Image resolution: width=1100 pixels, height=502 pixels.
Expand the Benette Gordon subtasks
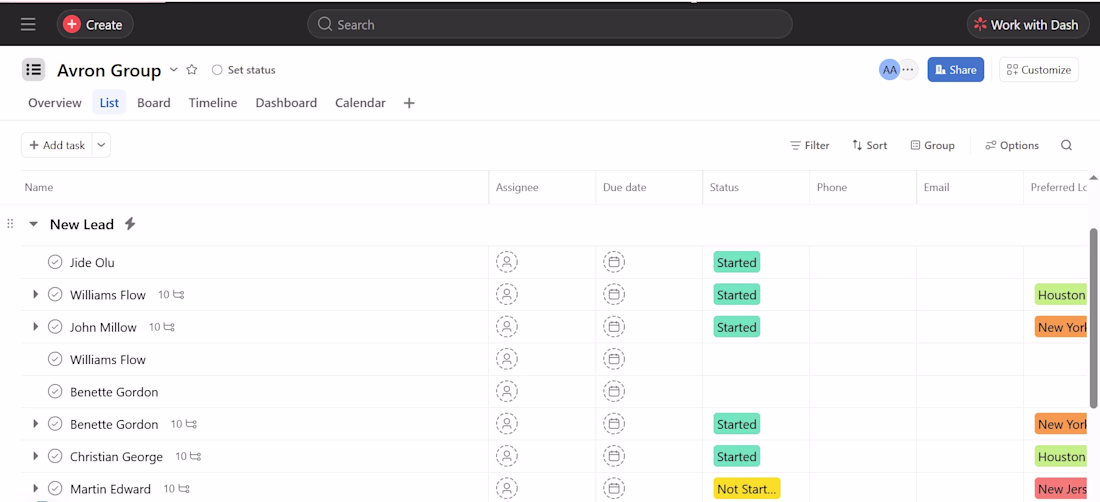[x=35, y=423]
